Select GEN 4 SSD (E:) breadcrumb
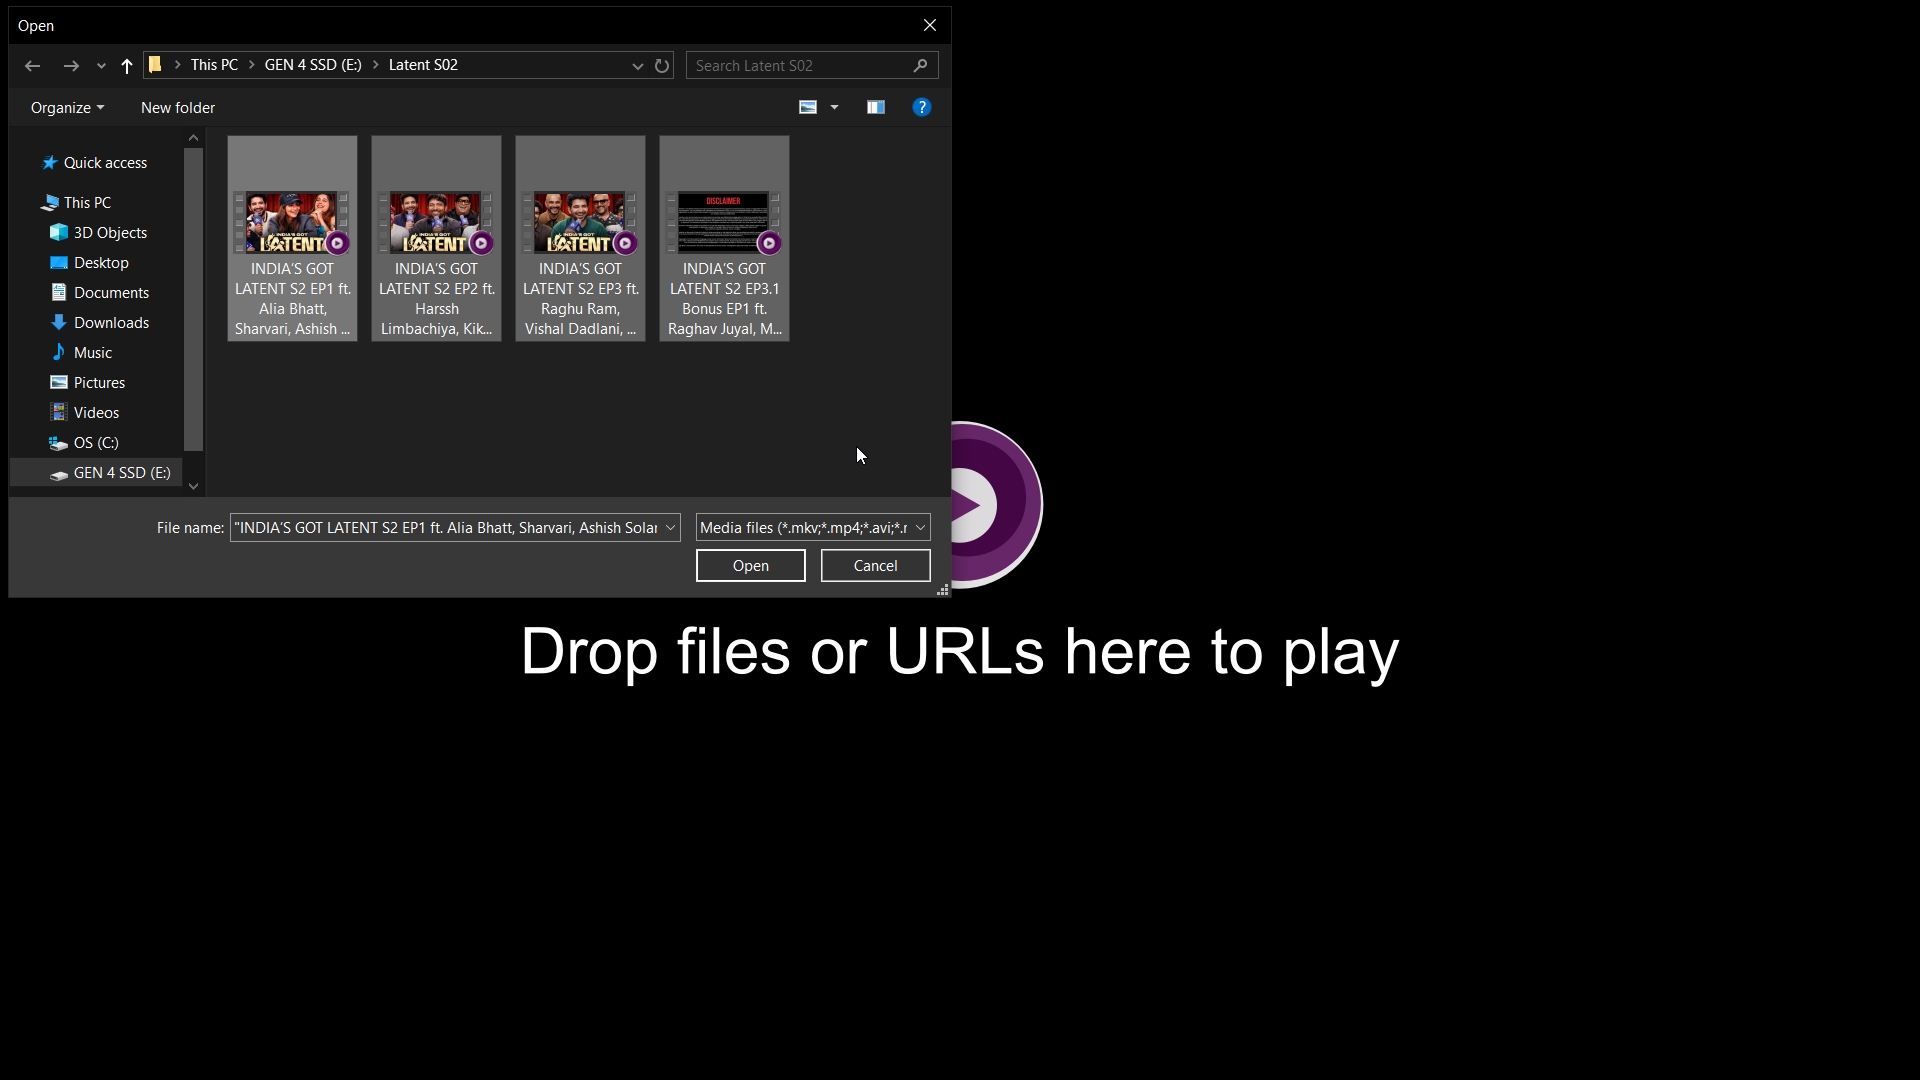This screenshot has width=1920, height=1080. pyautogui.click(x=313, y=65)
